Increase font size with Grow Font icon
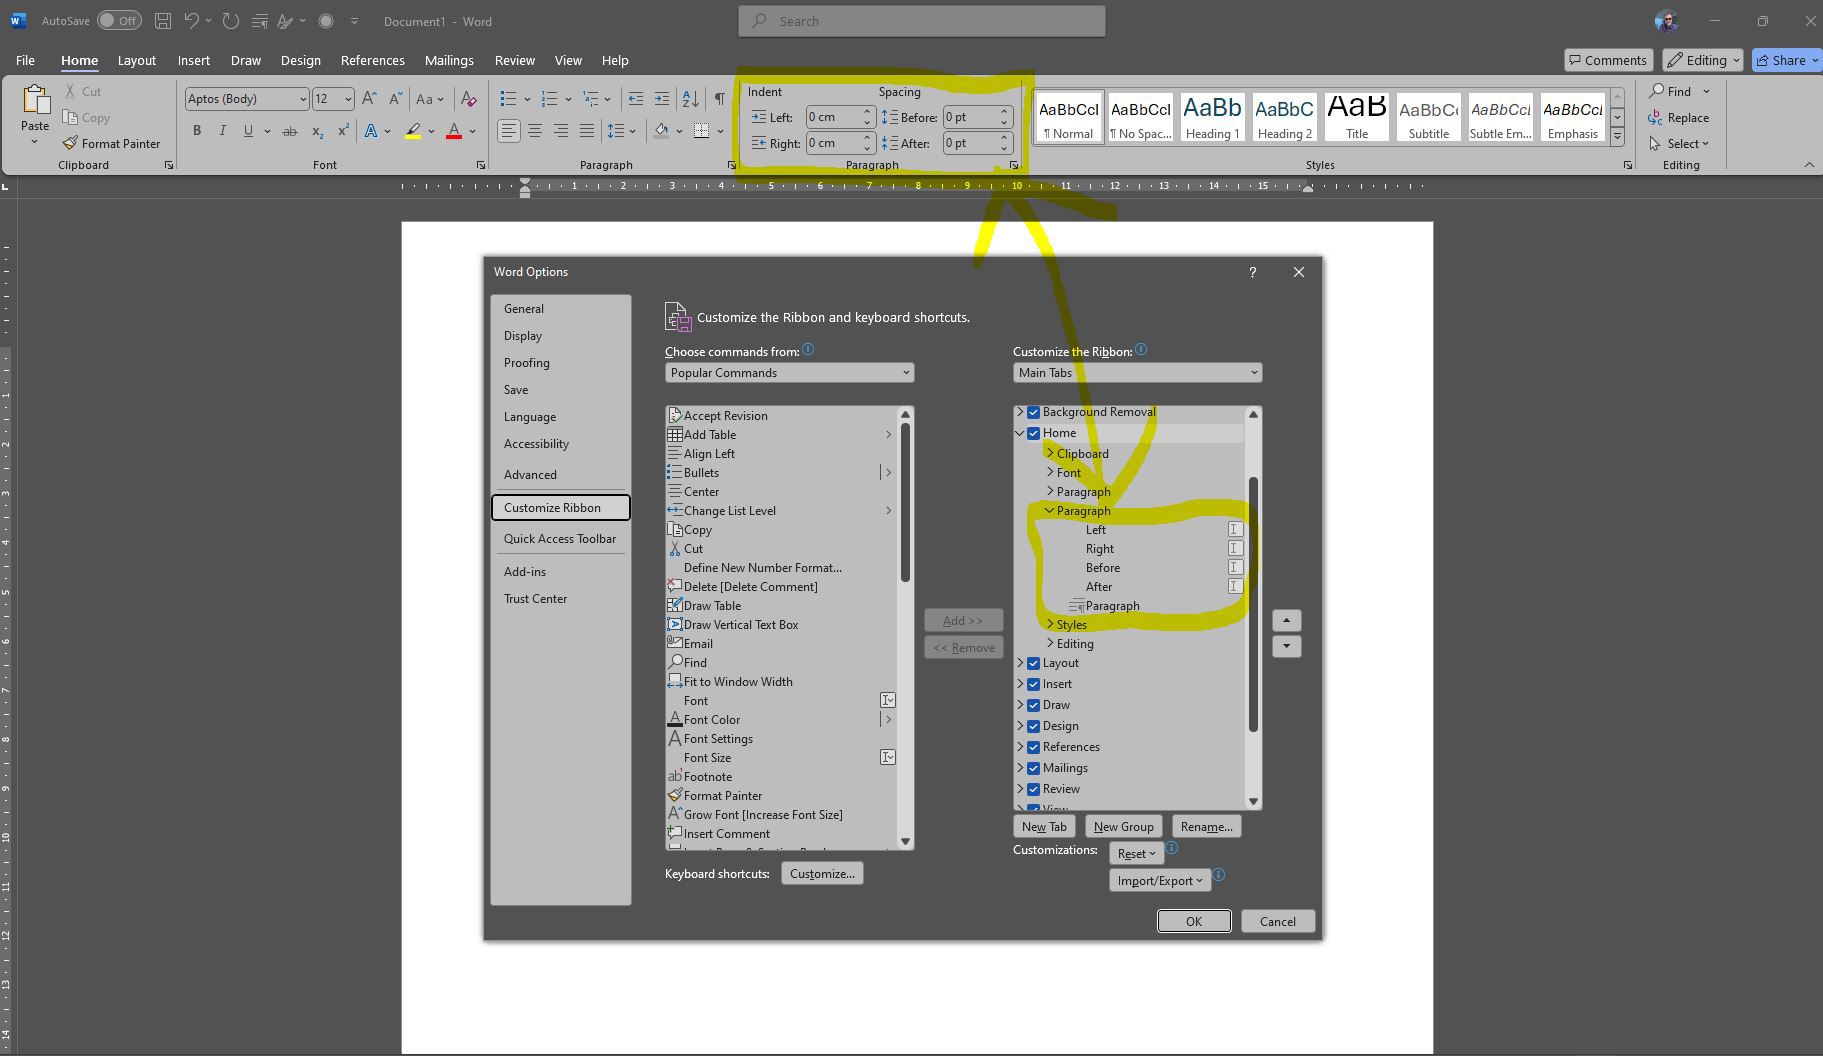This screenshot has height=1056, width=1823. click(369, 98)
